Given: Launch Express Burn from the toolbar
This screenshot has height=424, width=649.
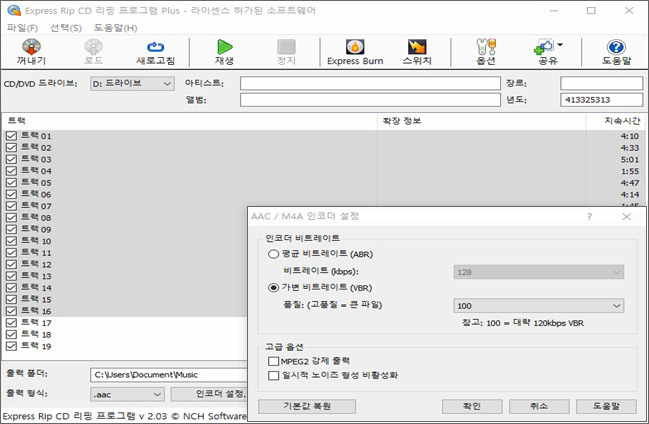Looking at the screenshot, I should 355,47.
